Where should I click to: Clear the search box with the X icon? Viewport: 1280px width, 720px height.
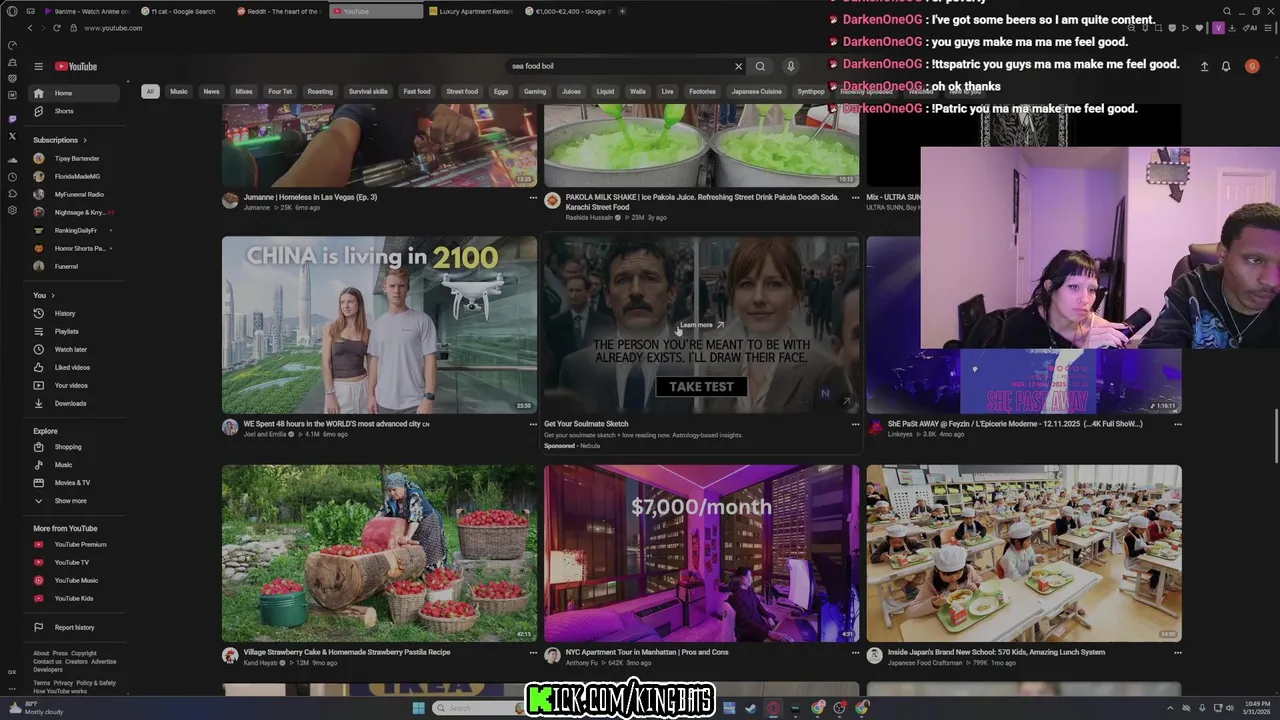click(739, 66)
